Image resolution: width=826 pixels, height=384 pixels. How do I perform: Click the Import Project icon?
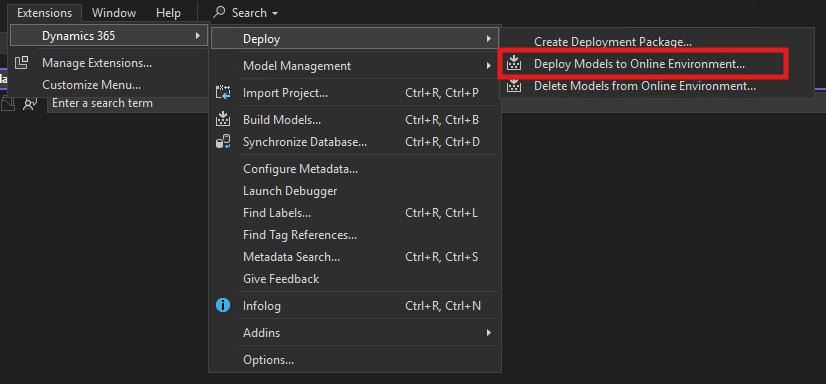click(223, 93)
